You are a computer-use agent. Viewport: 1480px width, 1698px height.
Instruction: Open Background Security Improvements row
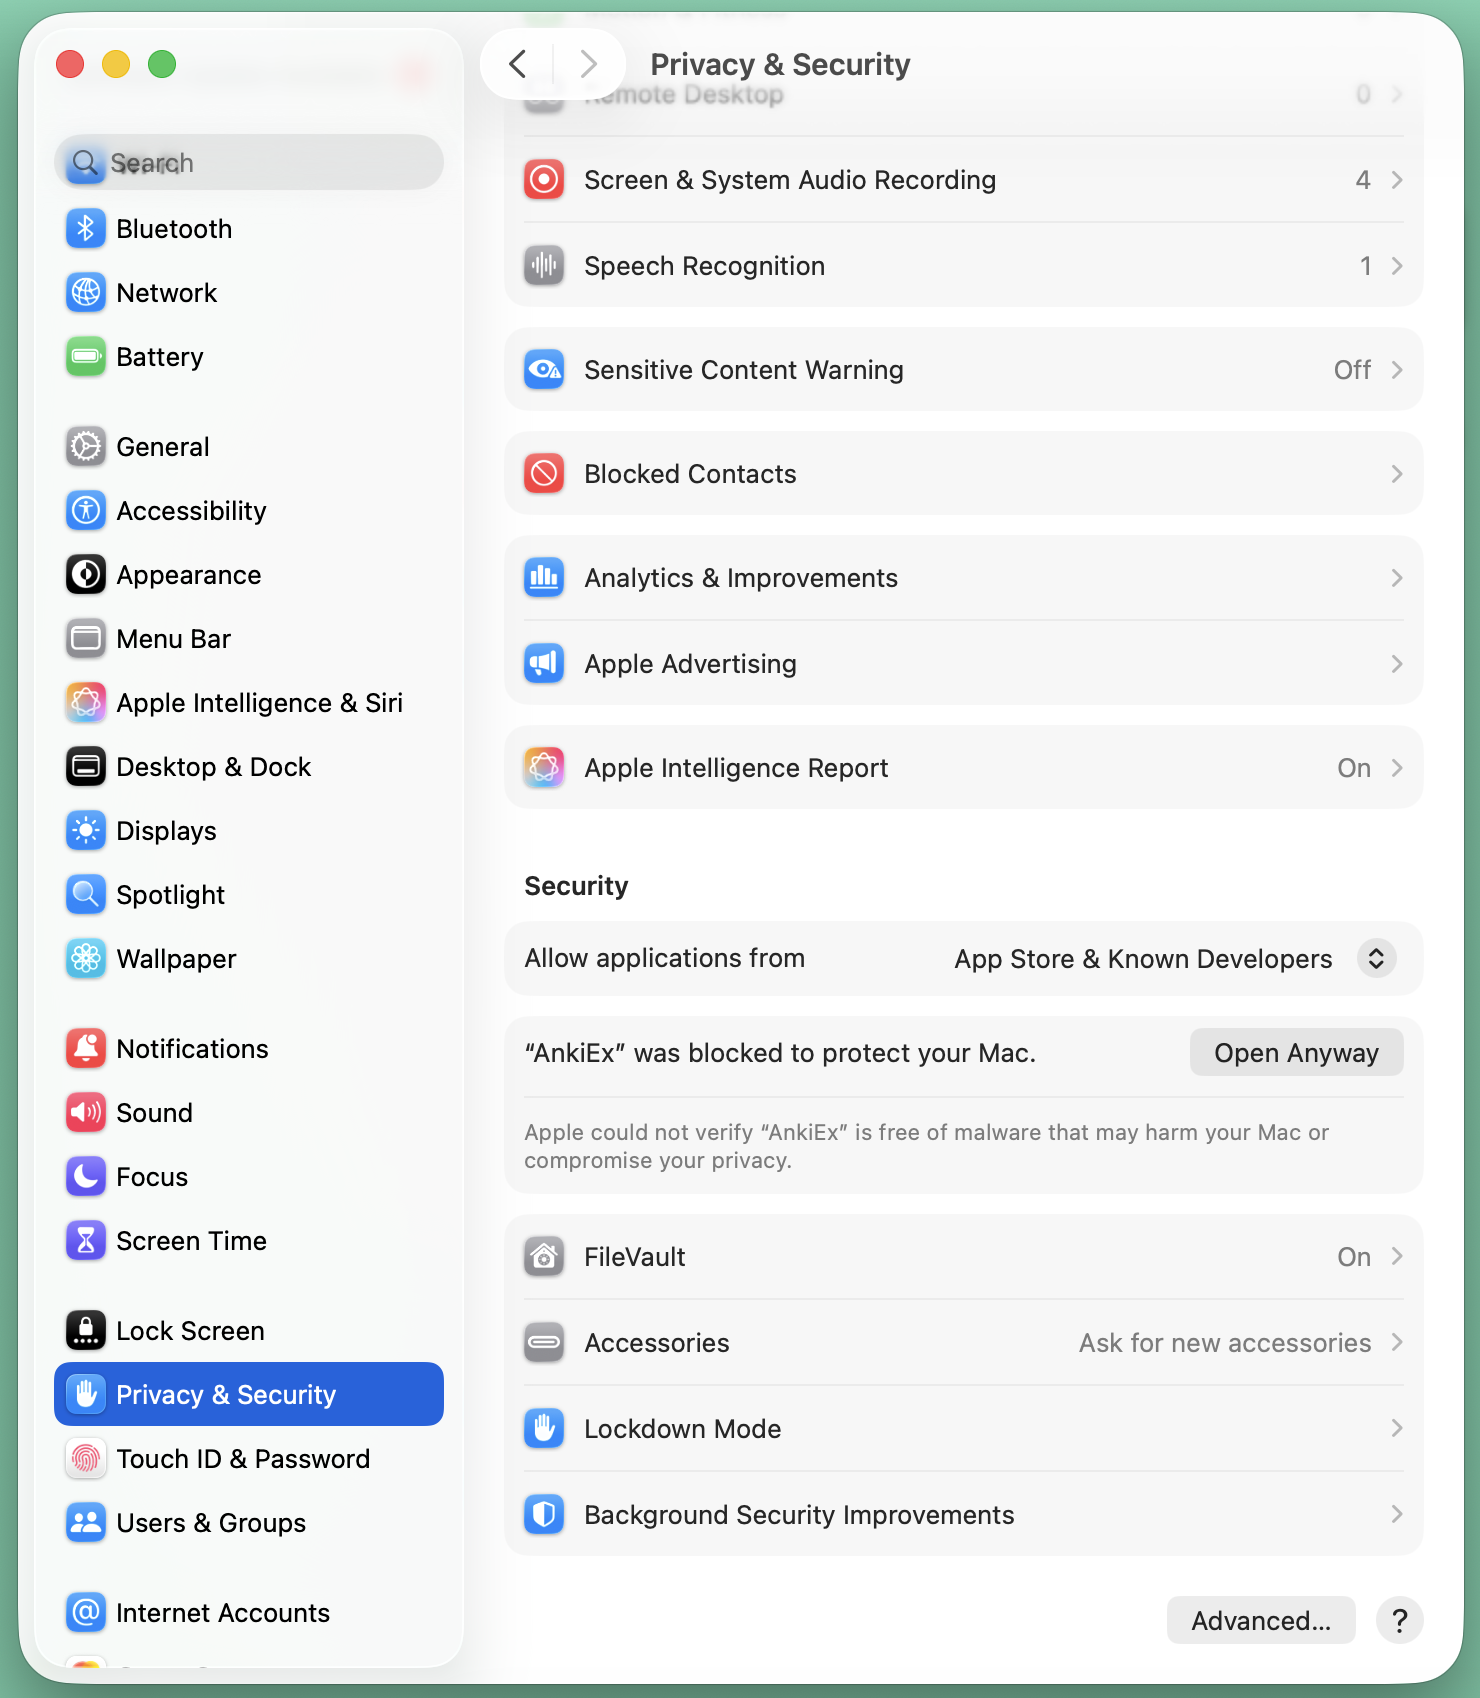pyautogui.click(x=964, y=1514)
